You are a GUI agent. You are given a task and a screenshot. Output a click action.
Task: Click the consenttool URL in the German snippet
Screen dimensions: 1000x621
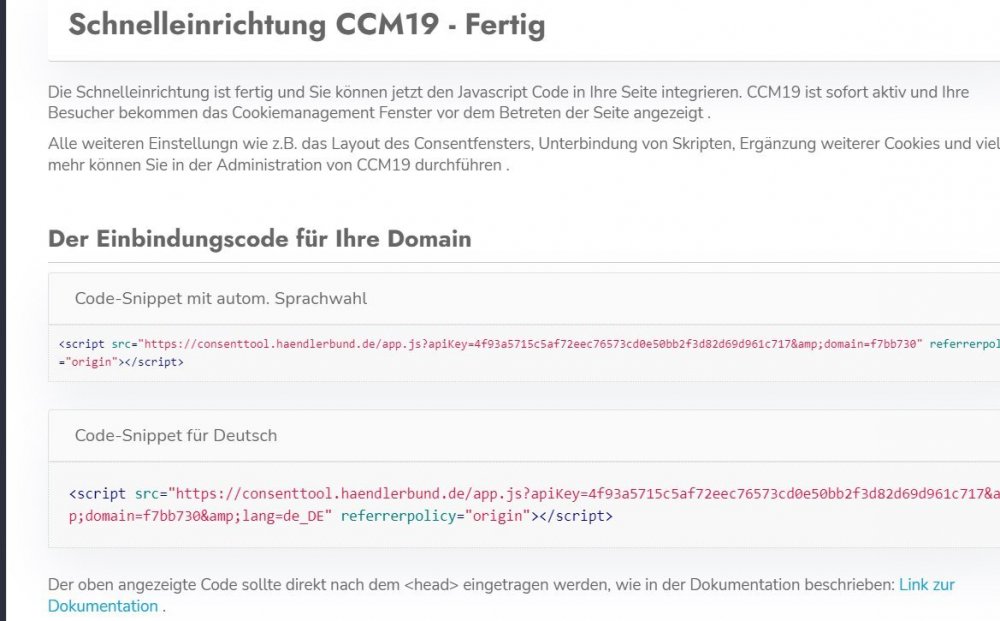pos(340,494)
